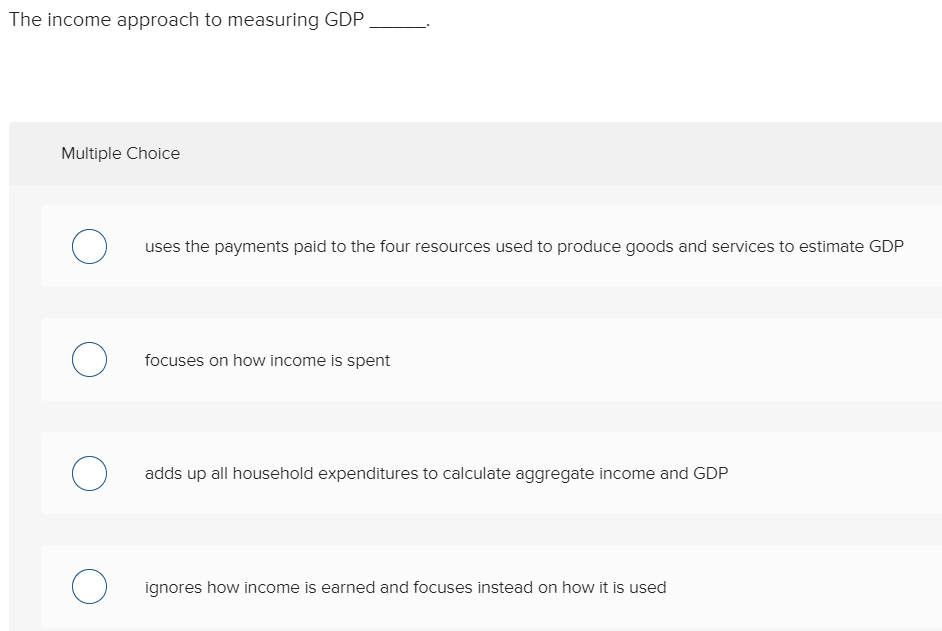Click the gray bar above the first answer

[470, 196]
